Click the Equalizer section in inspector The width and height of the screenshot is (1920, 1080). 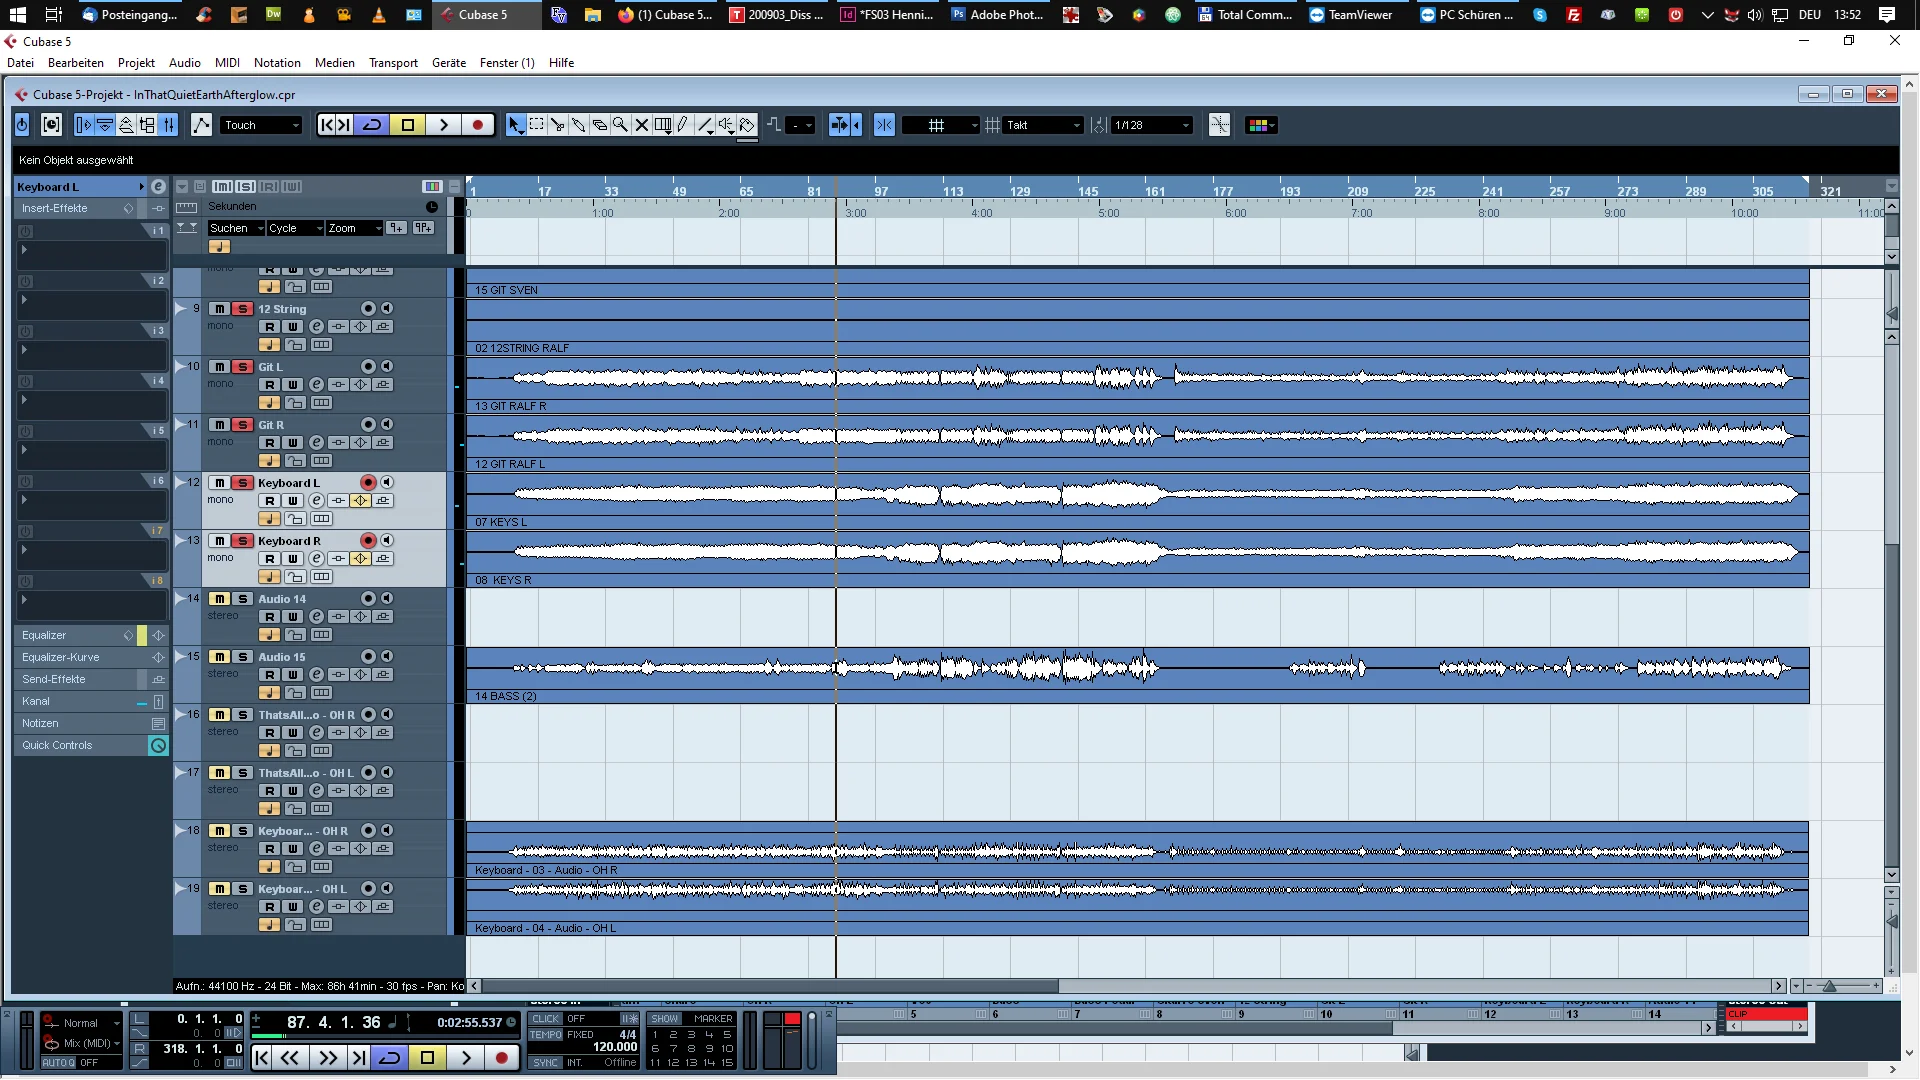pos(75,635)
